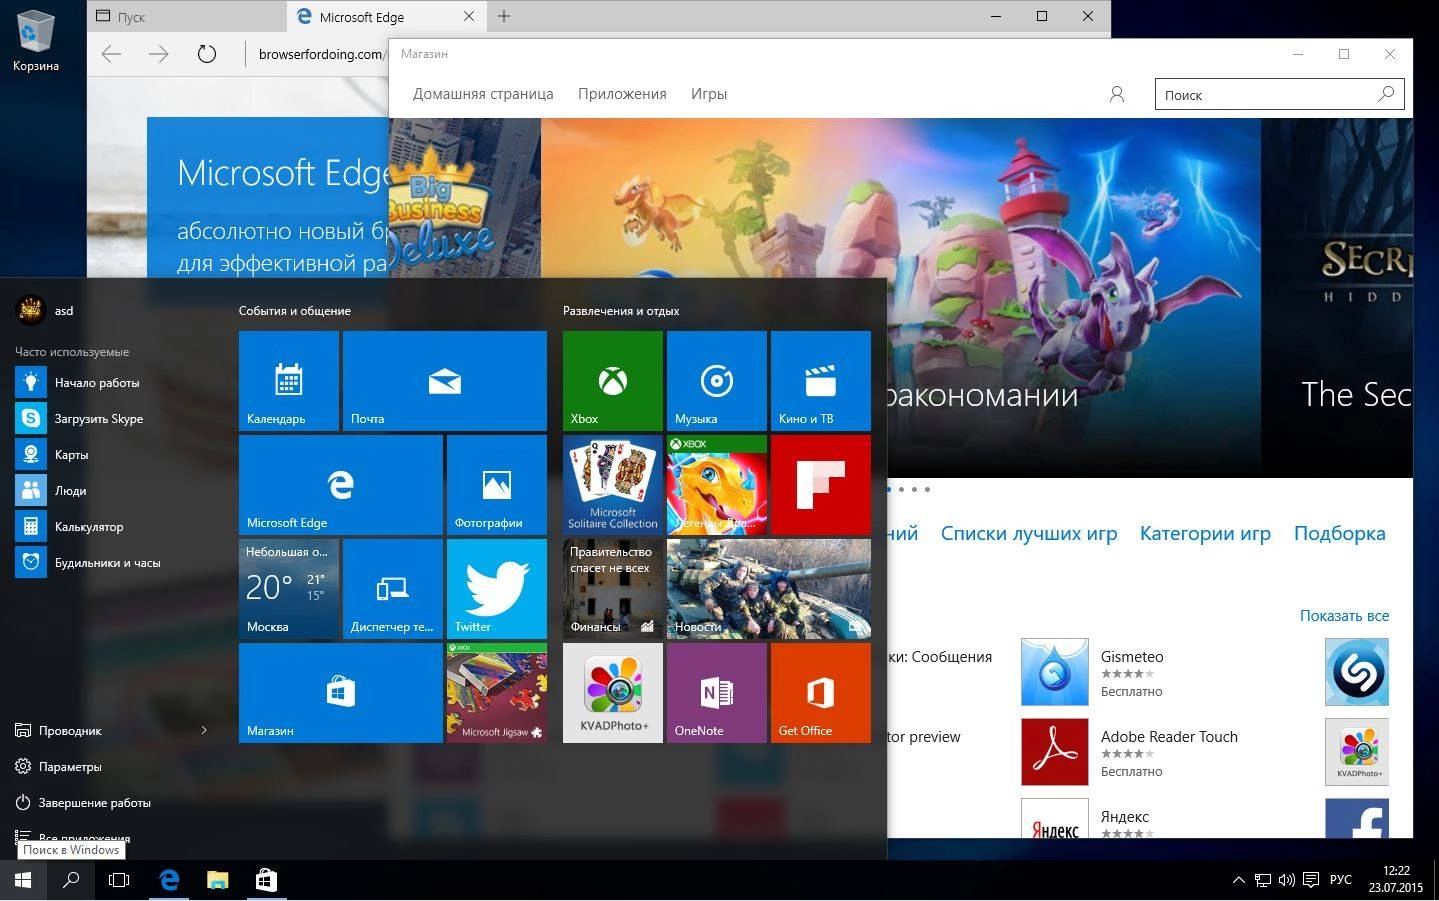
Task: Click the Edge refresh button
Action: coord(207,54)
